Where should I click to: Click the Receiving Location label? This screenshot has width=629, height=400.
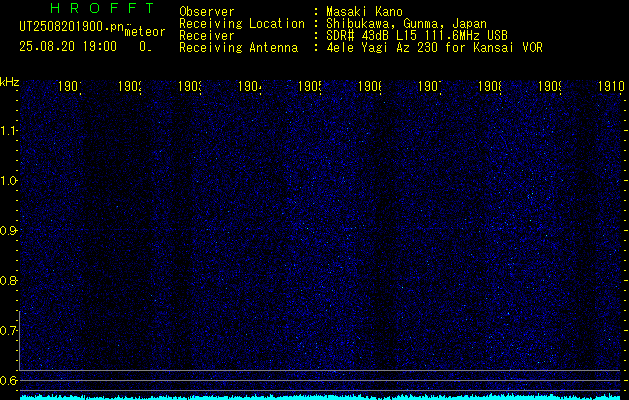[x=242, y=24]
